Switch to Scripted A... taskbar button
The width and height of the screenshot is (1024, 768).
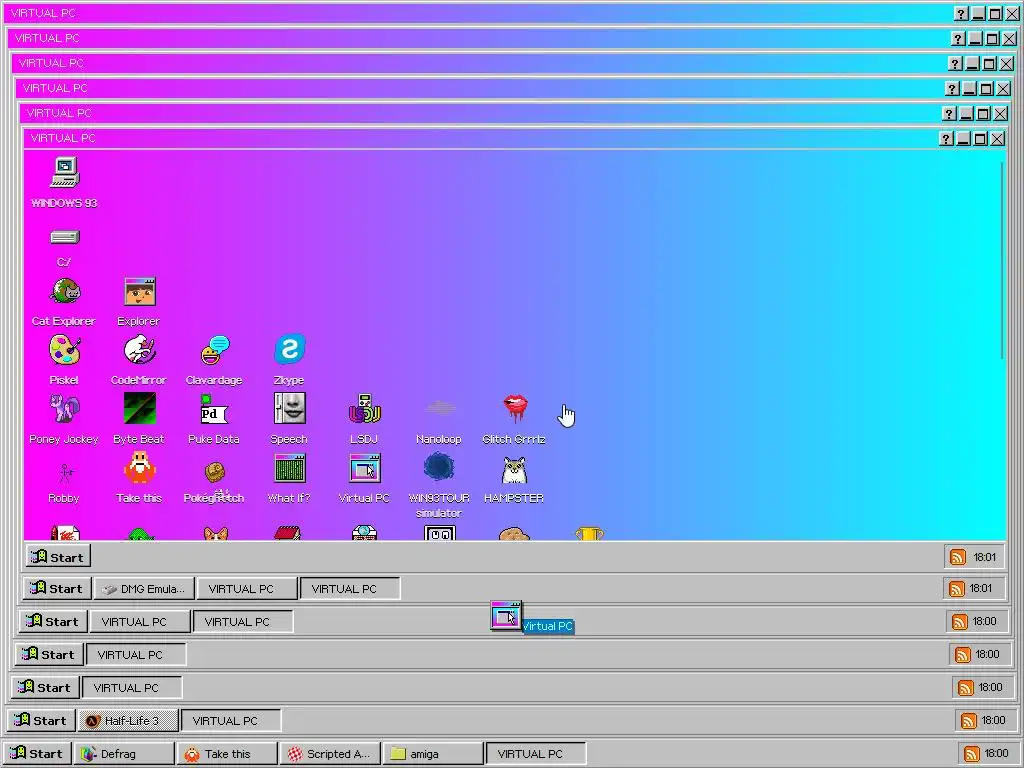(x=330, y=754)
